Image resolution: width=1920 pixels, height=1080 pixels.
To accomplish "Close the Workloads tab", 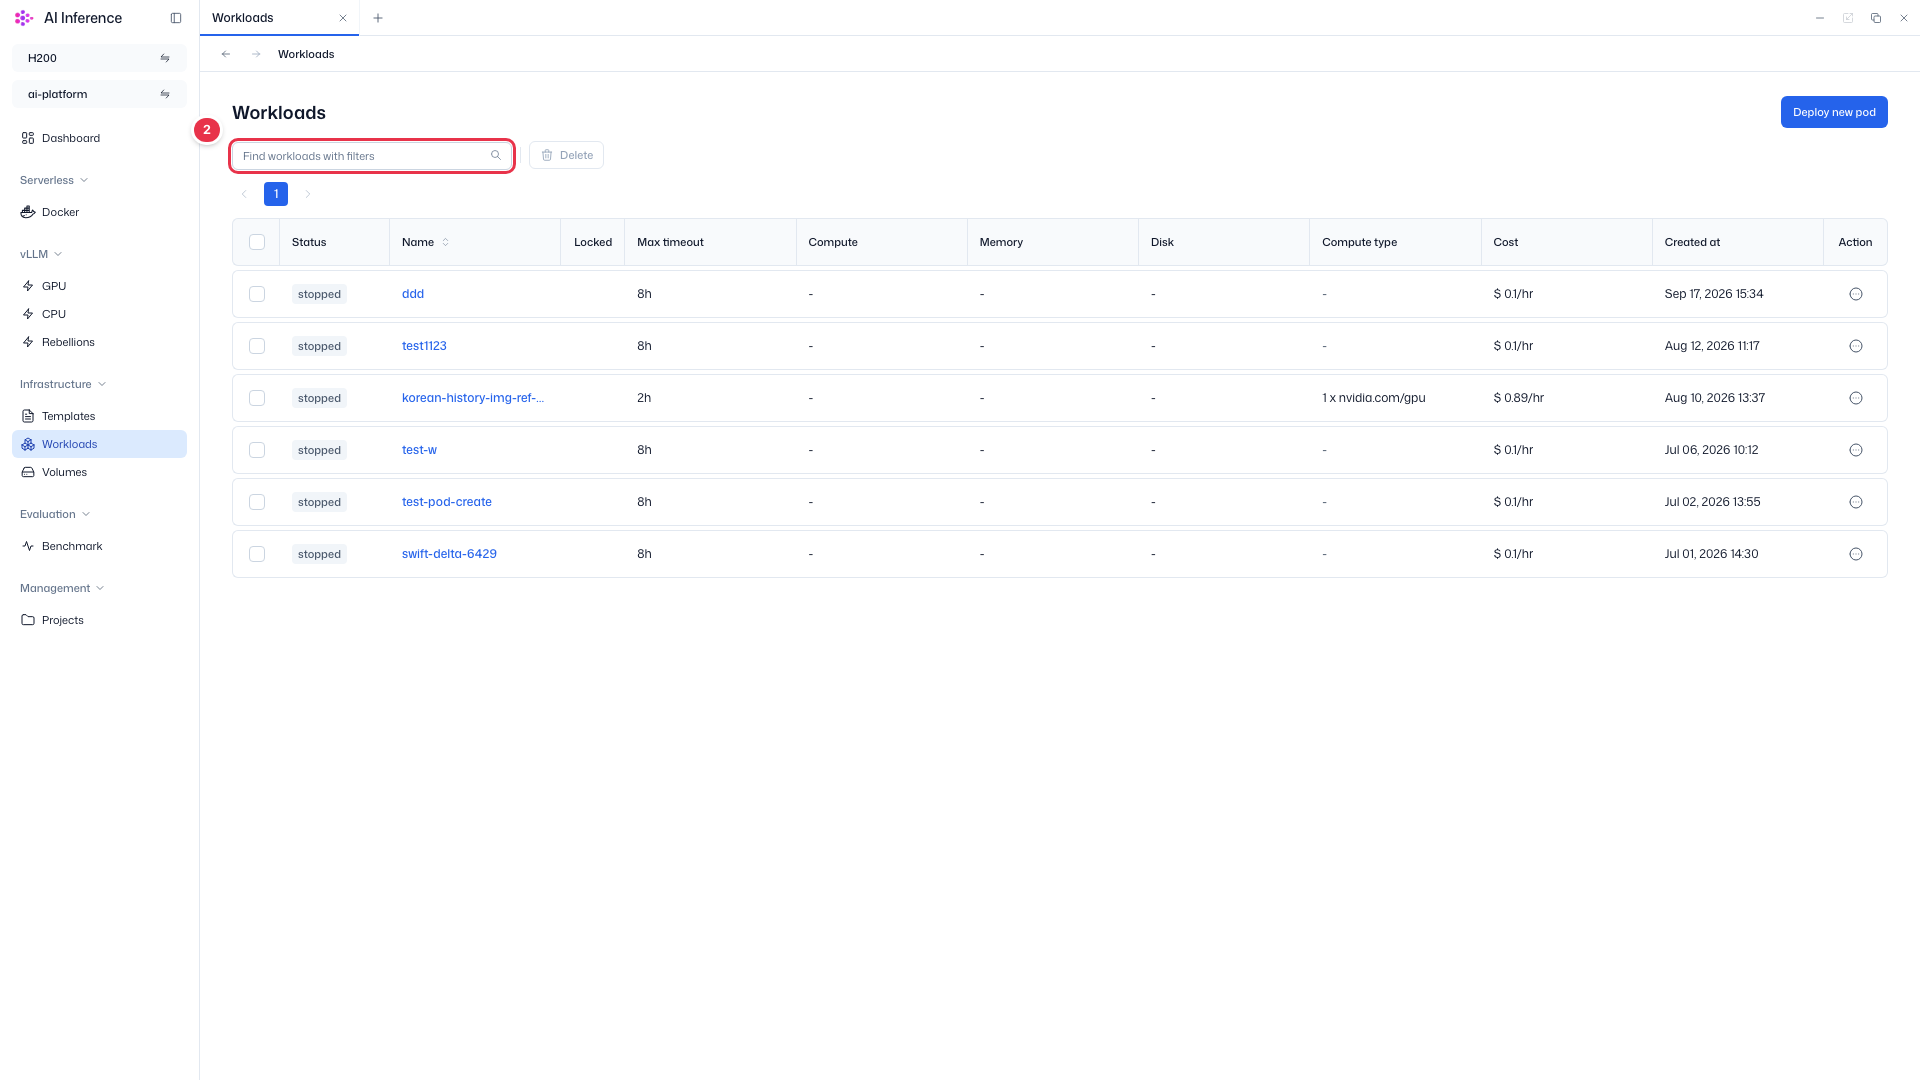I will pos(343,18).
